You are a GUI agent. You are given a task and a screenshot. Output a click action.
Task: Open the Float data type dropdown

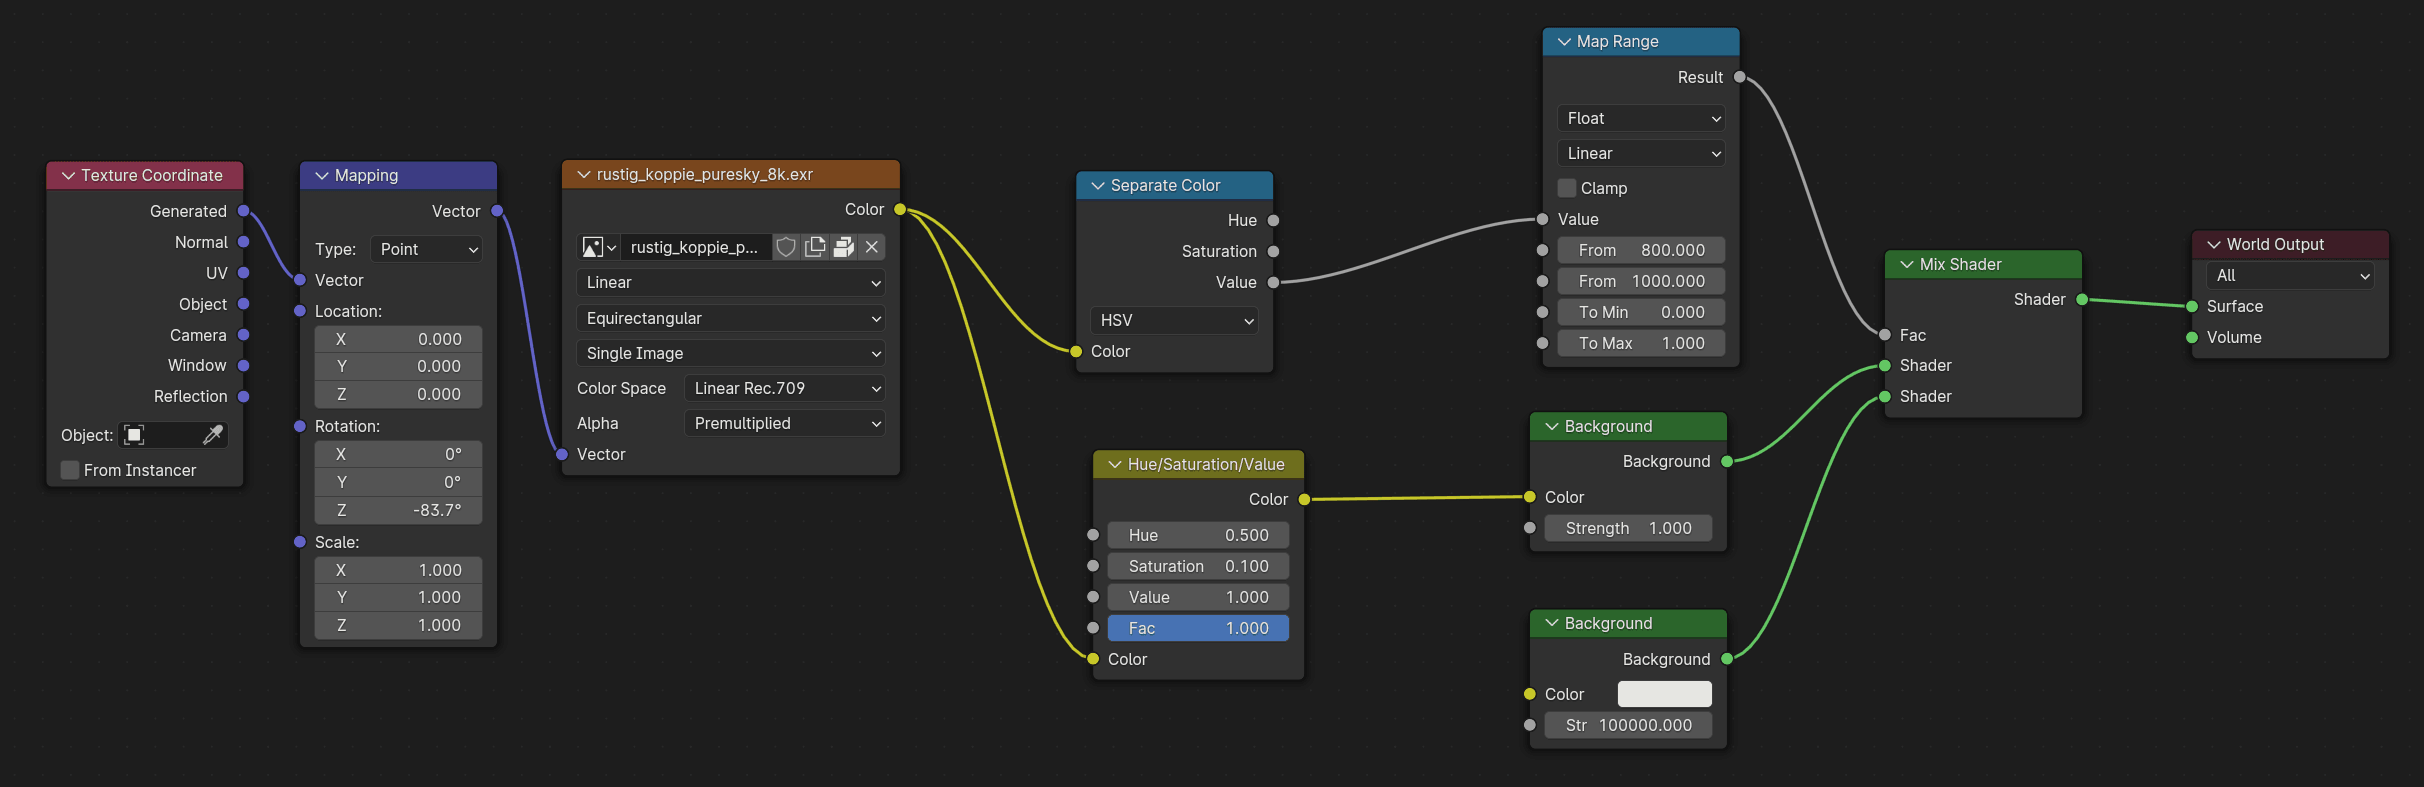click(1641, 118)
